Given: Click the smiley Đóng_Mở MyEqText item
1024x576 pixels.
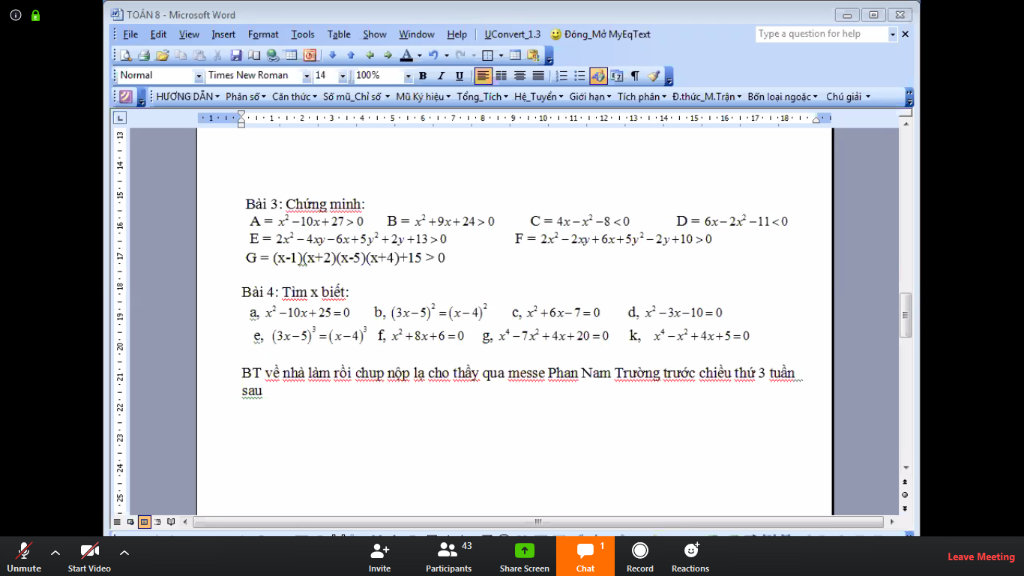Looking at the screenshot, I should pos(600,34).
